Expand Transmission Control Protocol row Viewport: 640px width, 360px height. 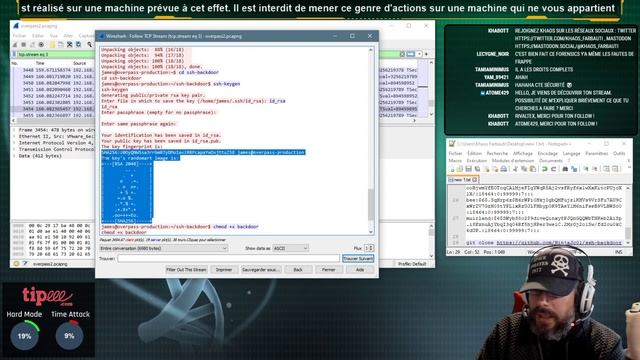pos(14,149)
